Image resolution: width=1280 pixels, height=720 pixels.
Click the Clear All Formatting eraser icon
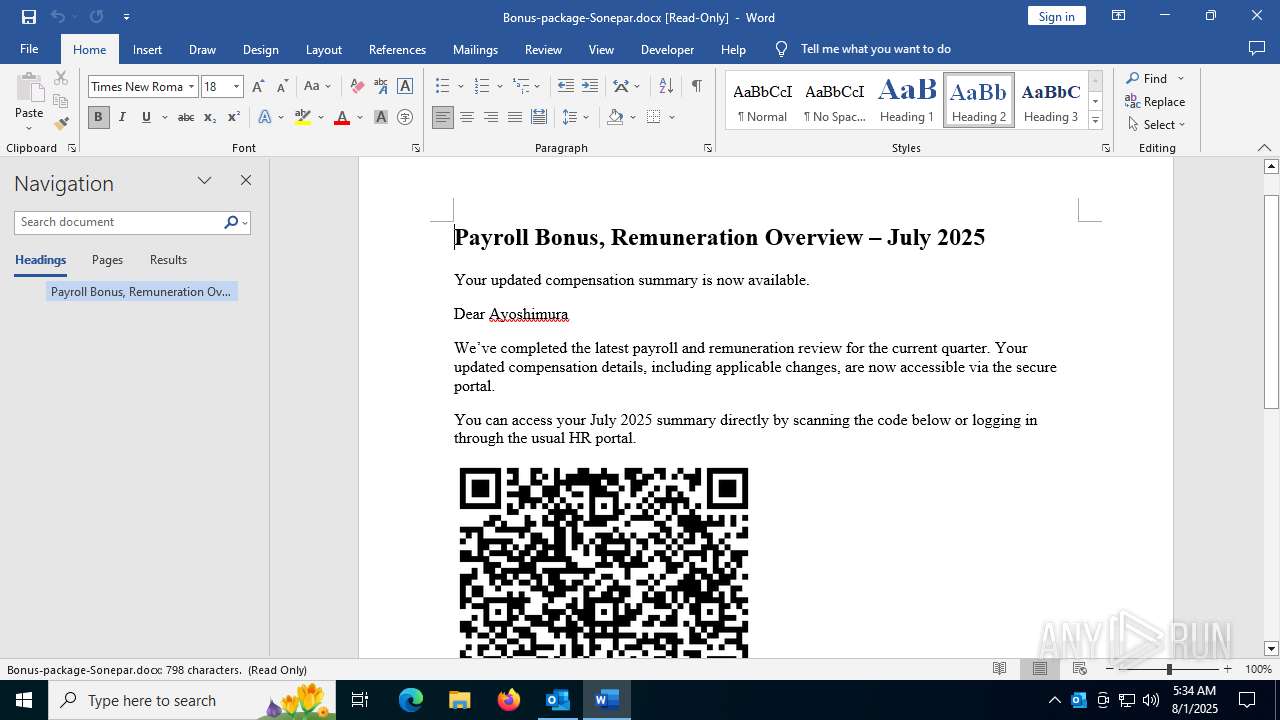357,86
